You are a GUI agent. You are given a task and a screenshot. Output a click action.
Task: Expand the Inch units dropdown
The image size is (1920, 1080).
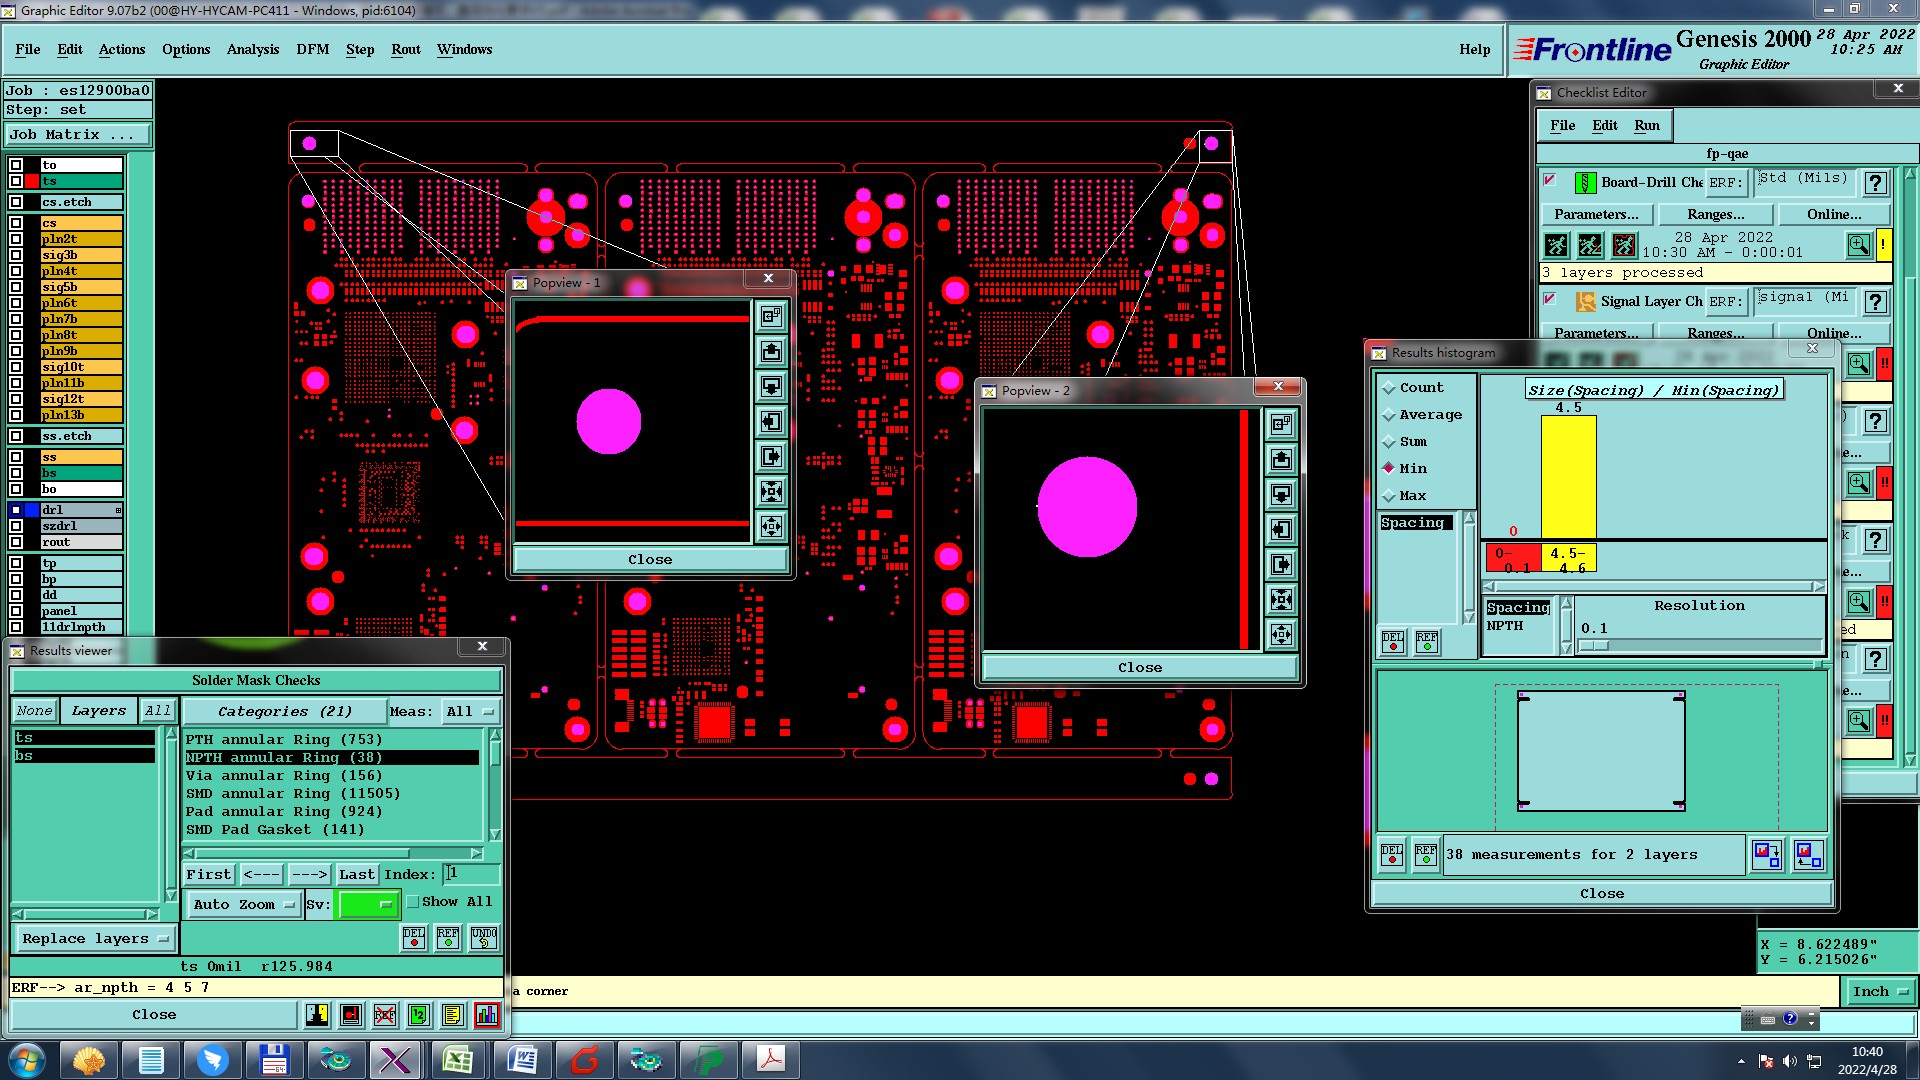[x=1880, y=991]
